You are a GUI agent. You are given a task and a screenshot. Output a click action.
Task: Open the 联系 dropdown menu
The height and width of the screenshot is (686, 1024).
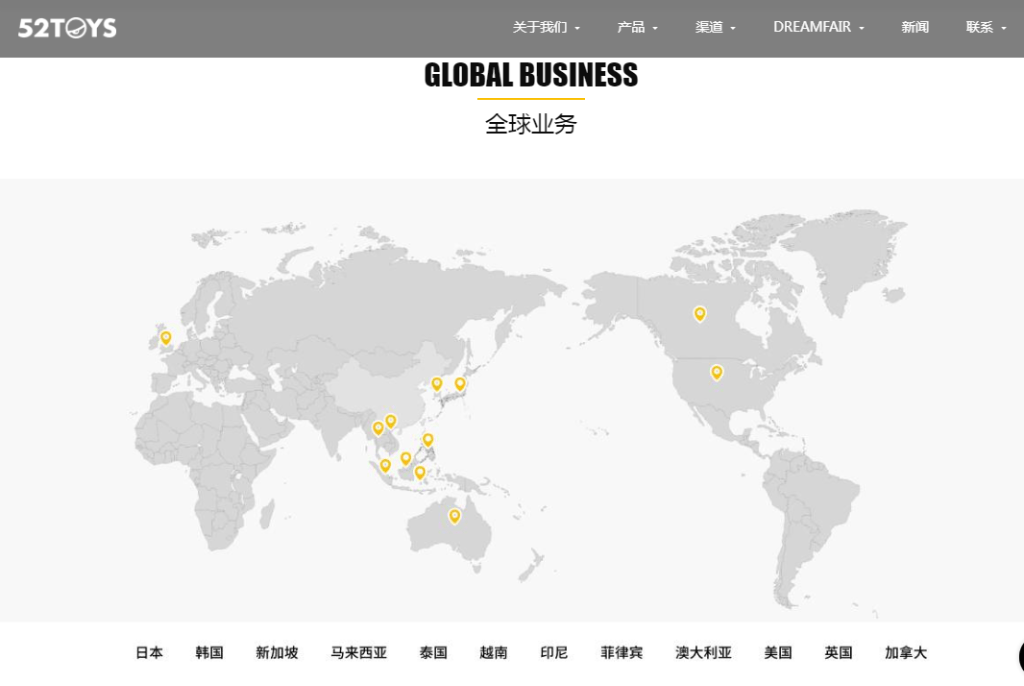(985, 27)
